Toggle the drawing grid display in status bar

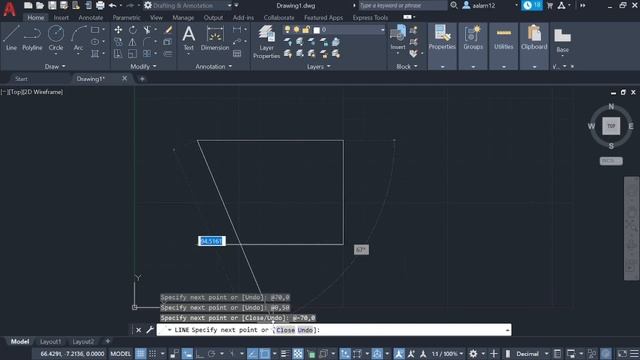[x=140, y=353]
